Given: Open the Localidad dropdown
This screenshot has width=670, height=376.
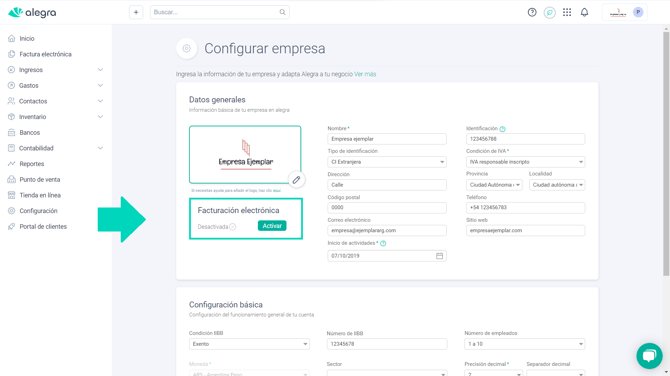Looking at the screenshot, I should tap(557, 185).
